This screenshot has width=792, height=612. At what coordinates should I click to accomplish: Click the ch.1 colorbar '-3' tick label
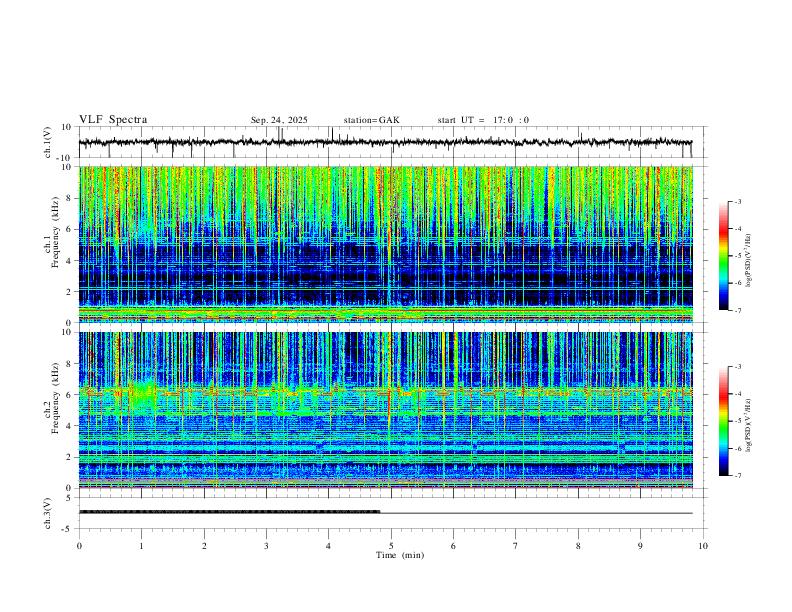[x=737, y=201]
